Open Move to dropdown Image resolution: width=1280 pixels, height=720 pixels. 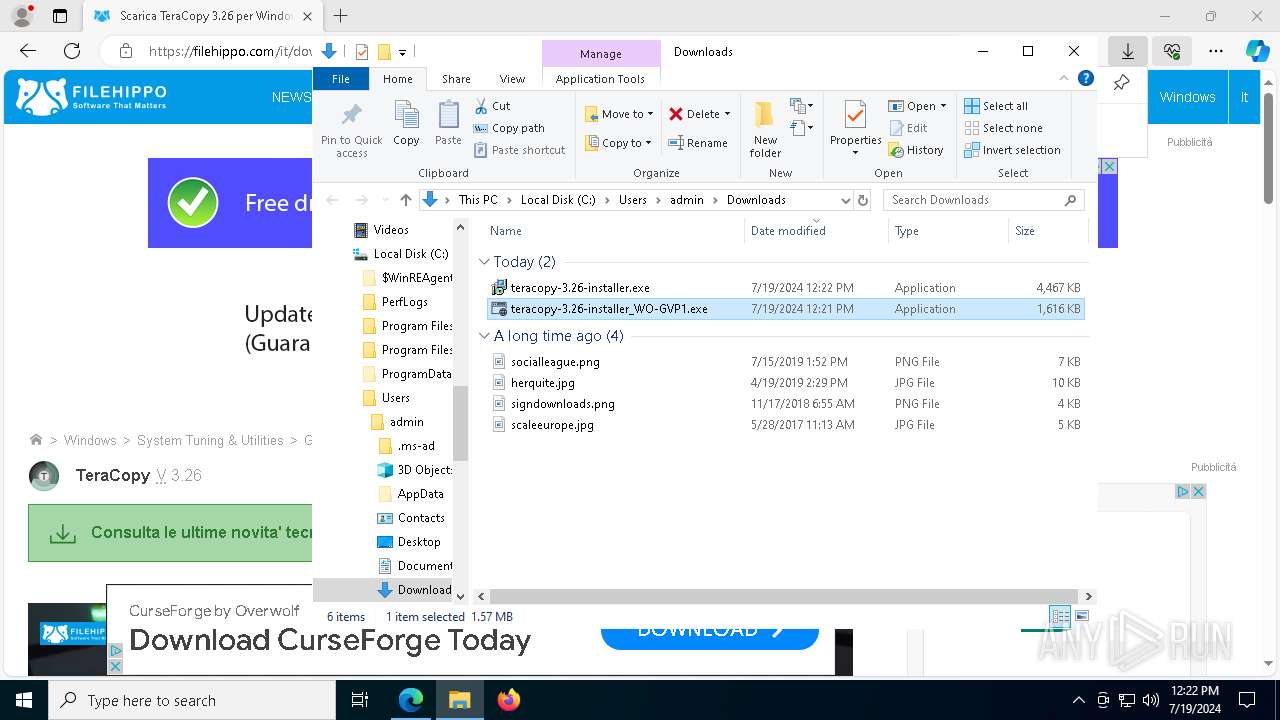619,114
